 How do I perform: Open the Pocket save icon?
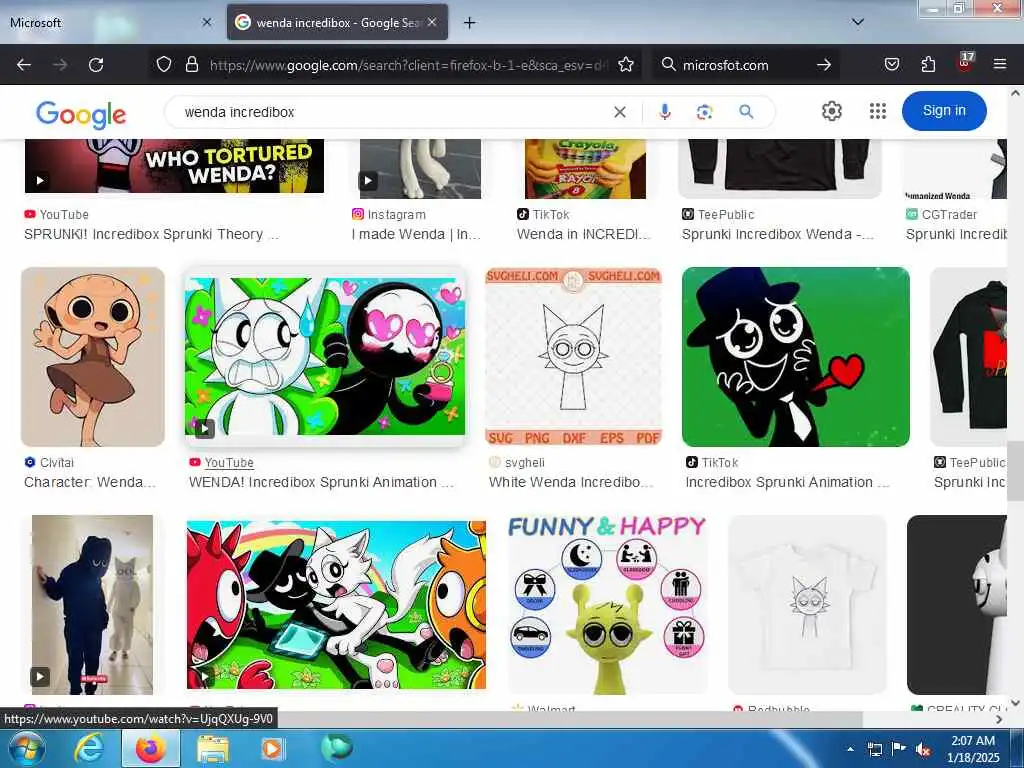coord(891,65)
